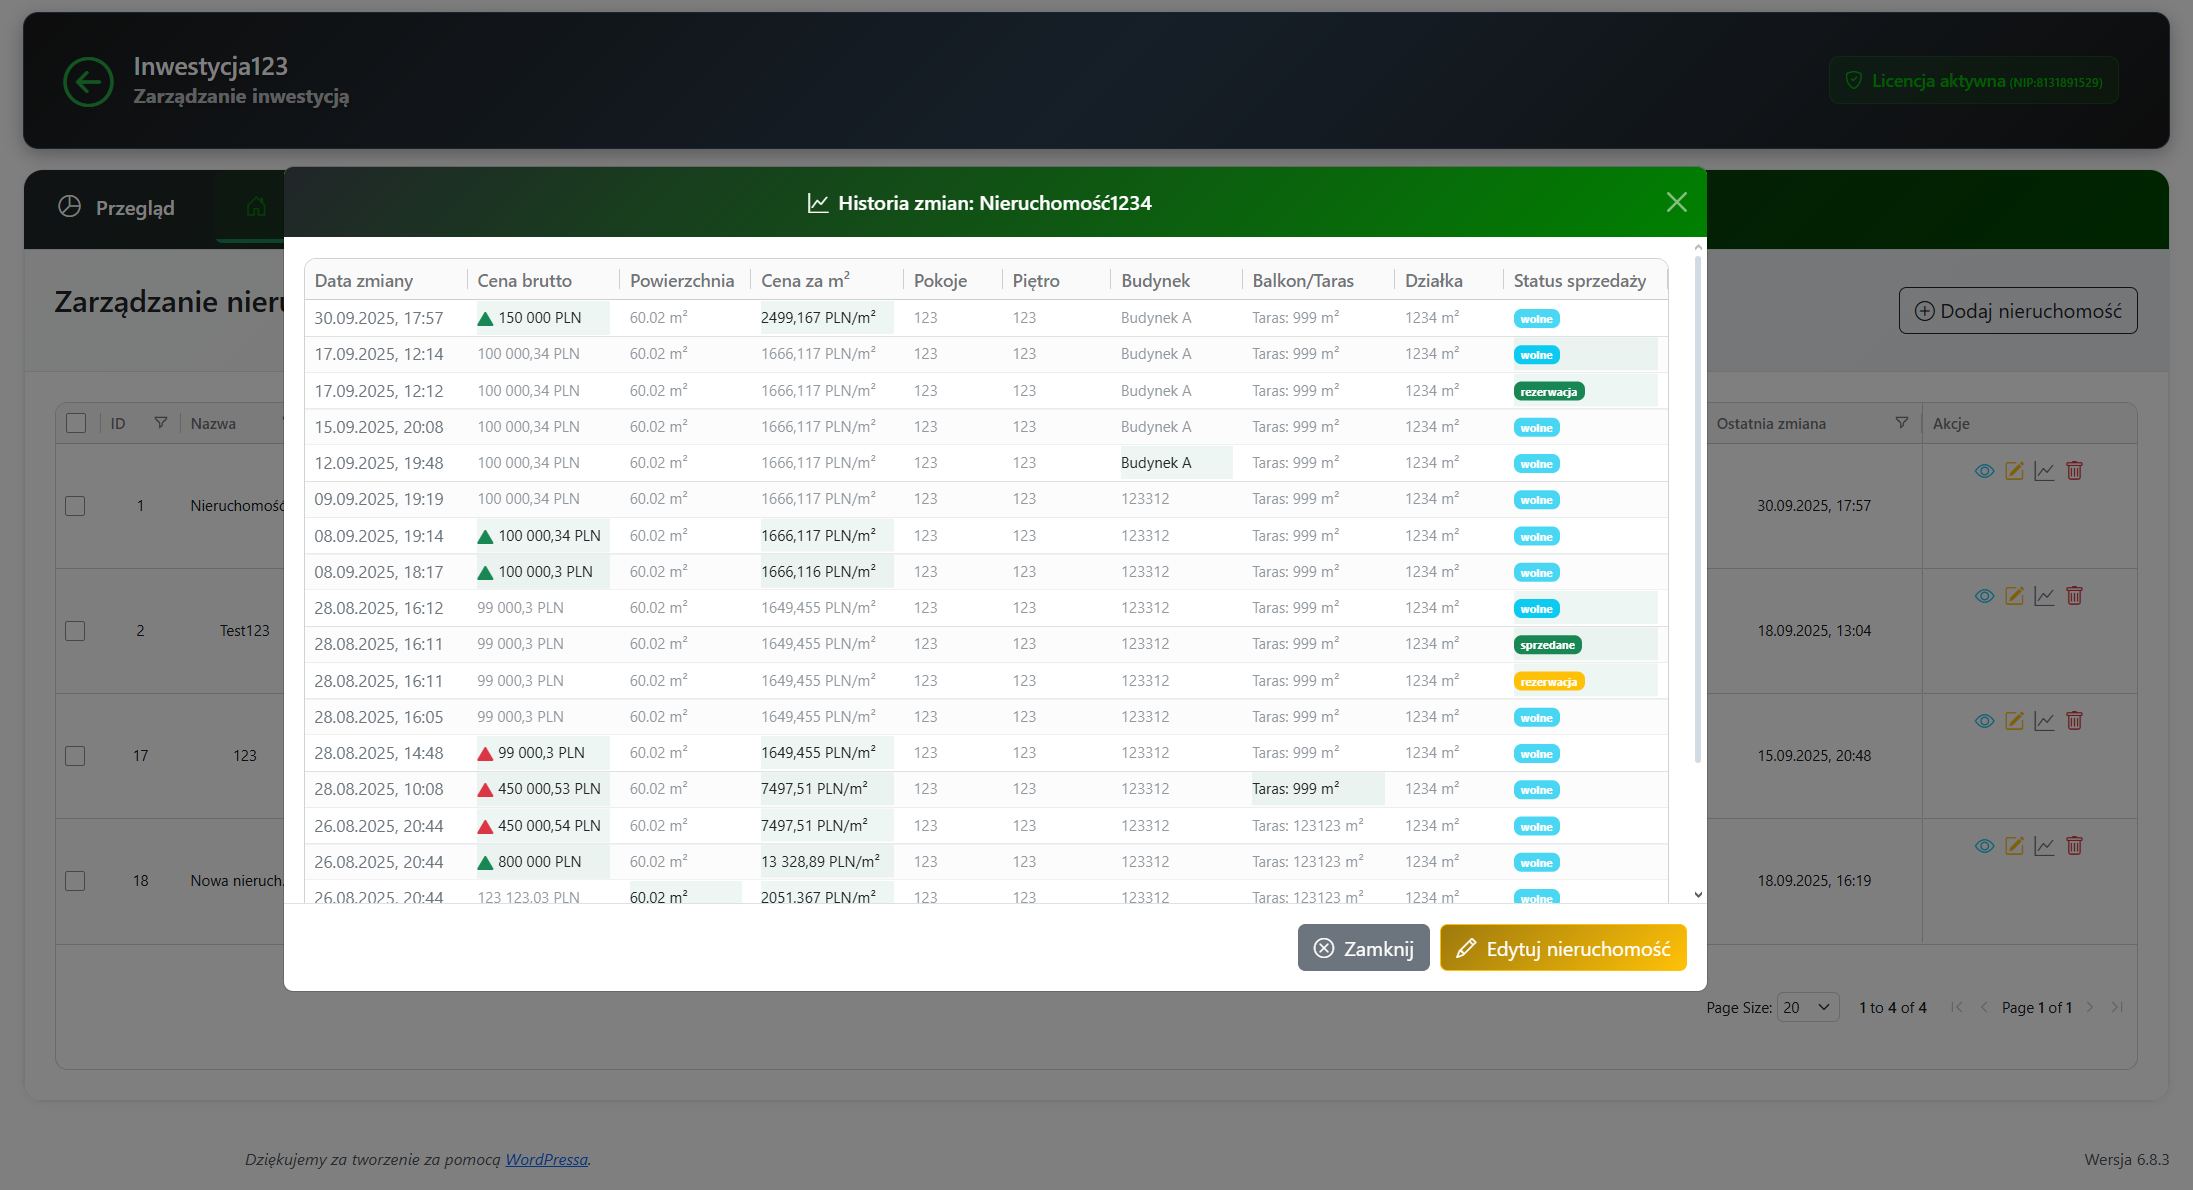The width and height of the screenshot is (2193, 1190).
Task: View details via eye icon in row 2
Action: [1984, 596]
